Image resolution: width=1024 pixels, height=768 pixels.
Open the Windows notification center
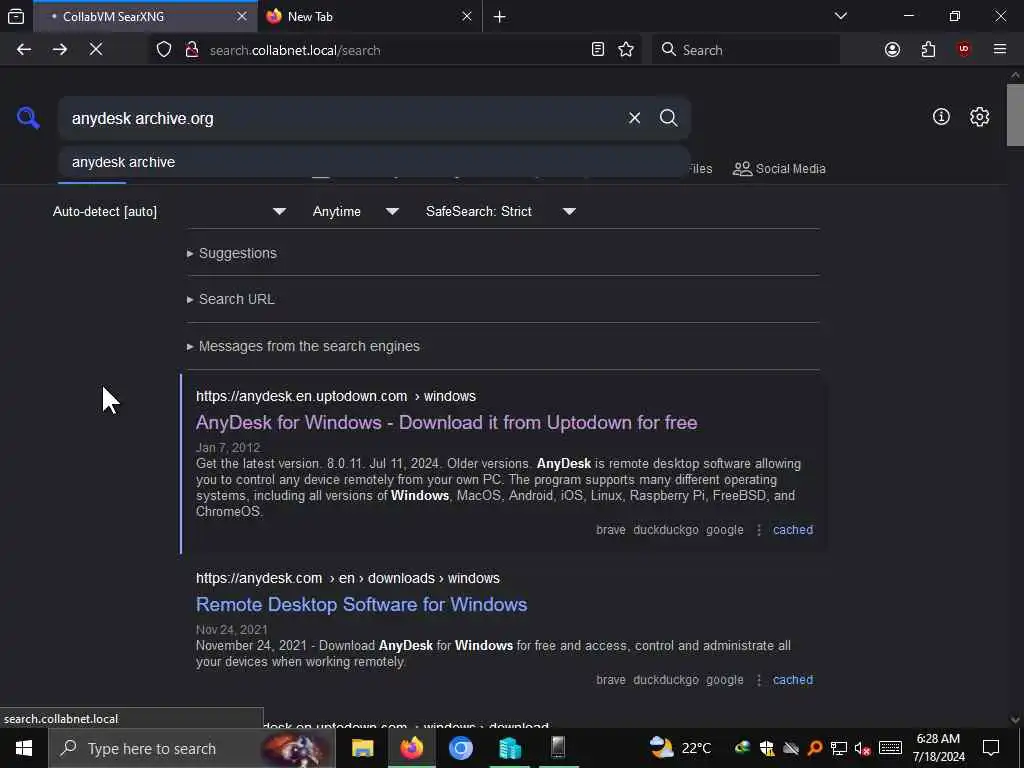(x=991, y=748)
